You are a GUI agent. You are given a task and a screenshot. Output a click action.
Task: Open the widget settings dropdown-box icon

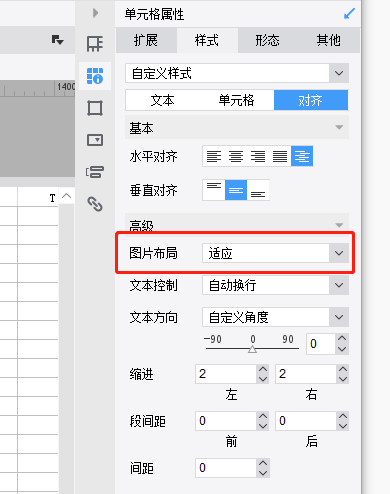[x=95, y=140]
